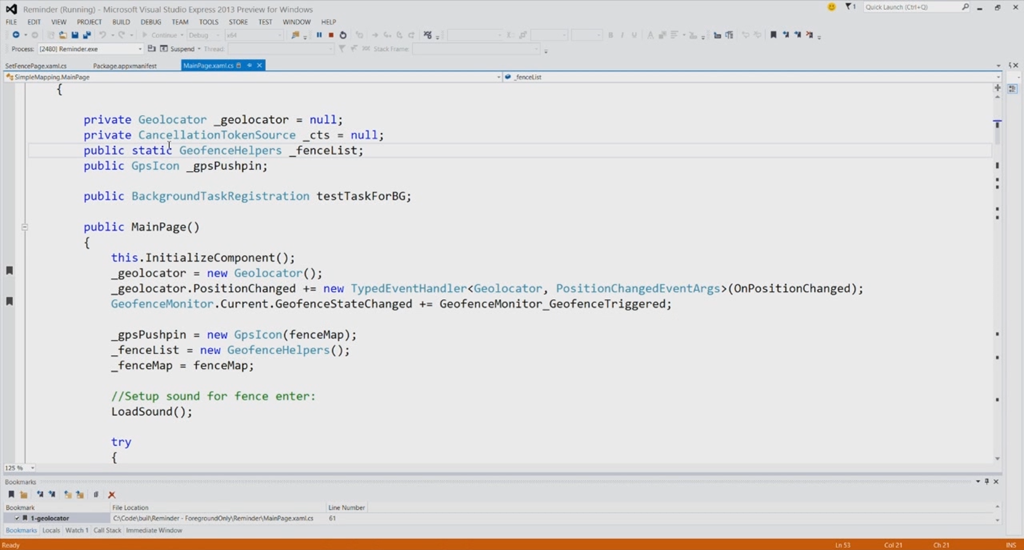Viewport: 1024px width, 550px height.
Task: Create new folder in Bookmarks panel
Action: click(24, 494)
